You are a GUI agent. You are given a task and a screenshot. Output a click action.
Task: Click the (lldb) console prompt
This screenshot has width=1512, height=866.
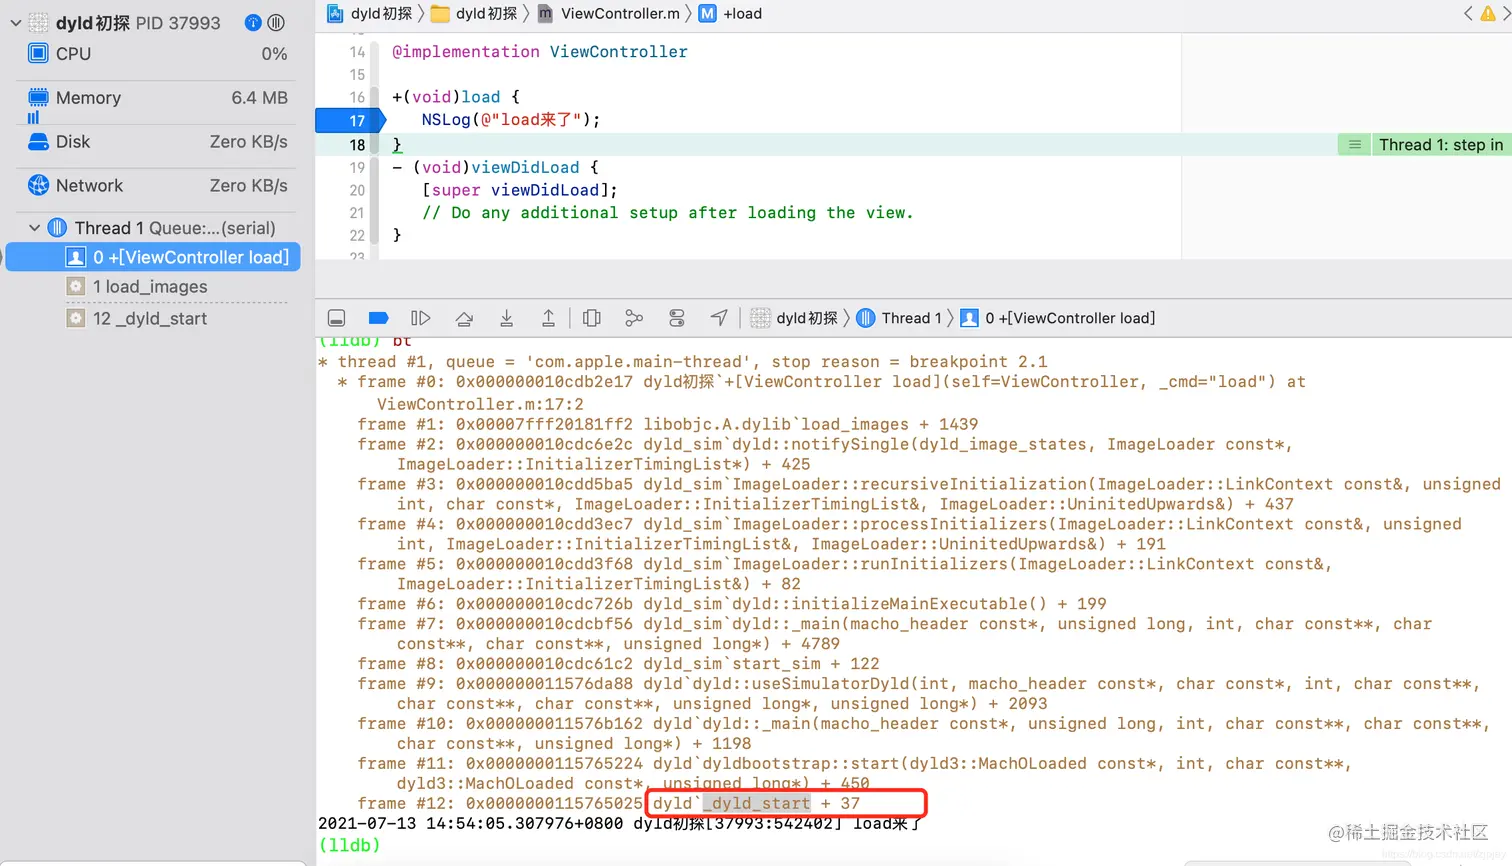click(x=349, y=845)
